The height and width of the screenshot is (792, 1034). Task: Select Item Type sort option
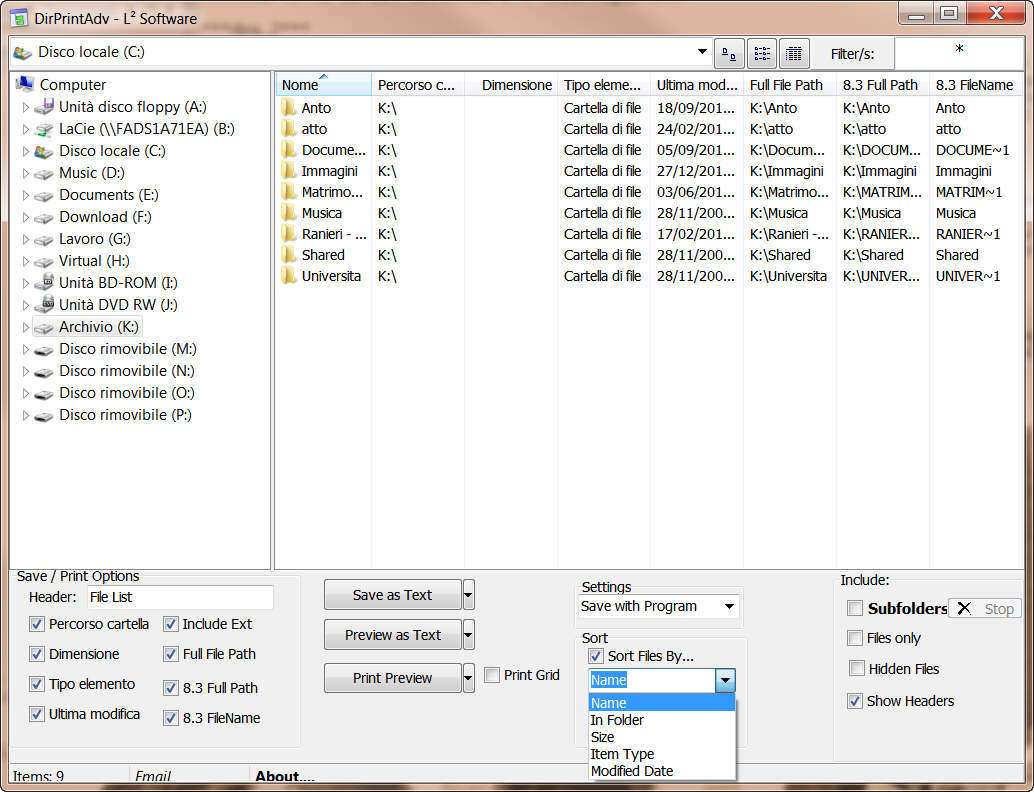click(x=661, y=754)
